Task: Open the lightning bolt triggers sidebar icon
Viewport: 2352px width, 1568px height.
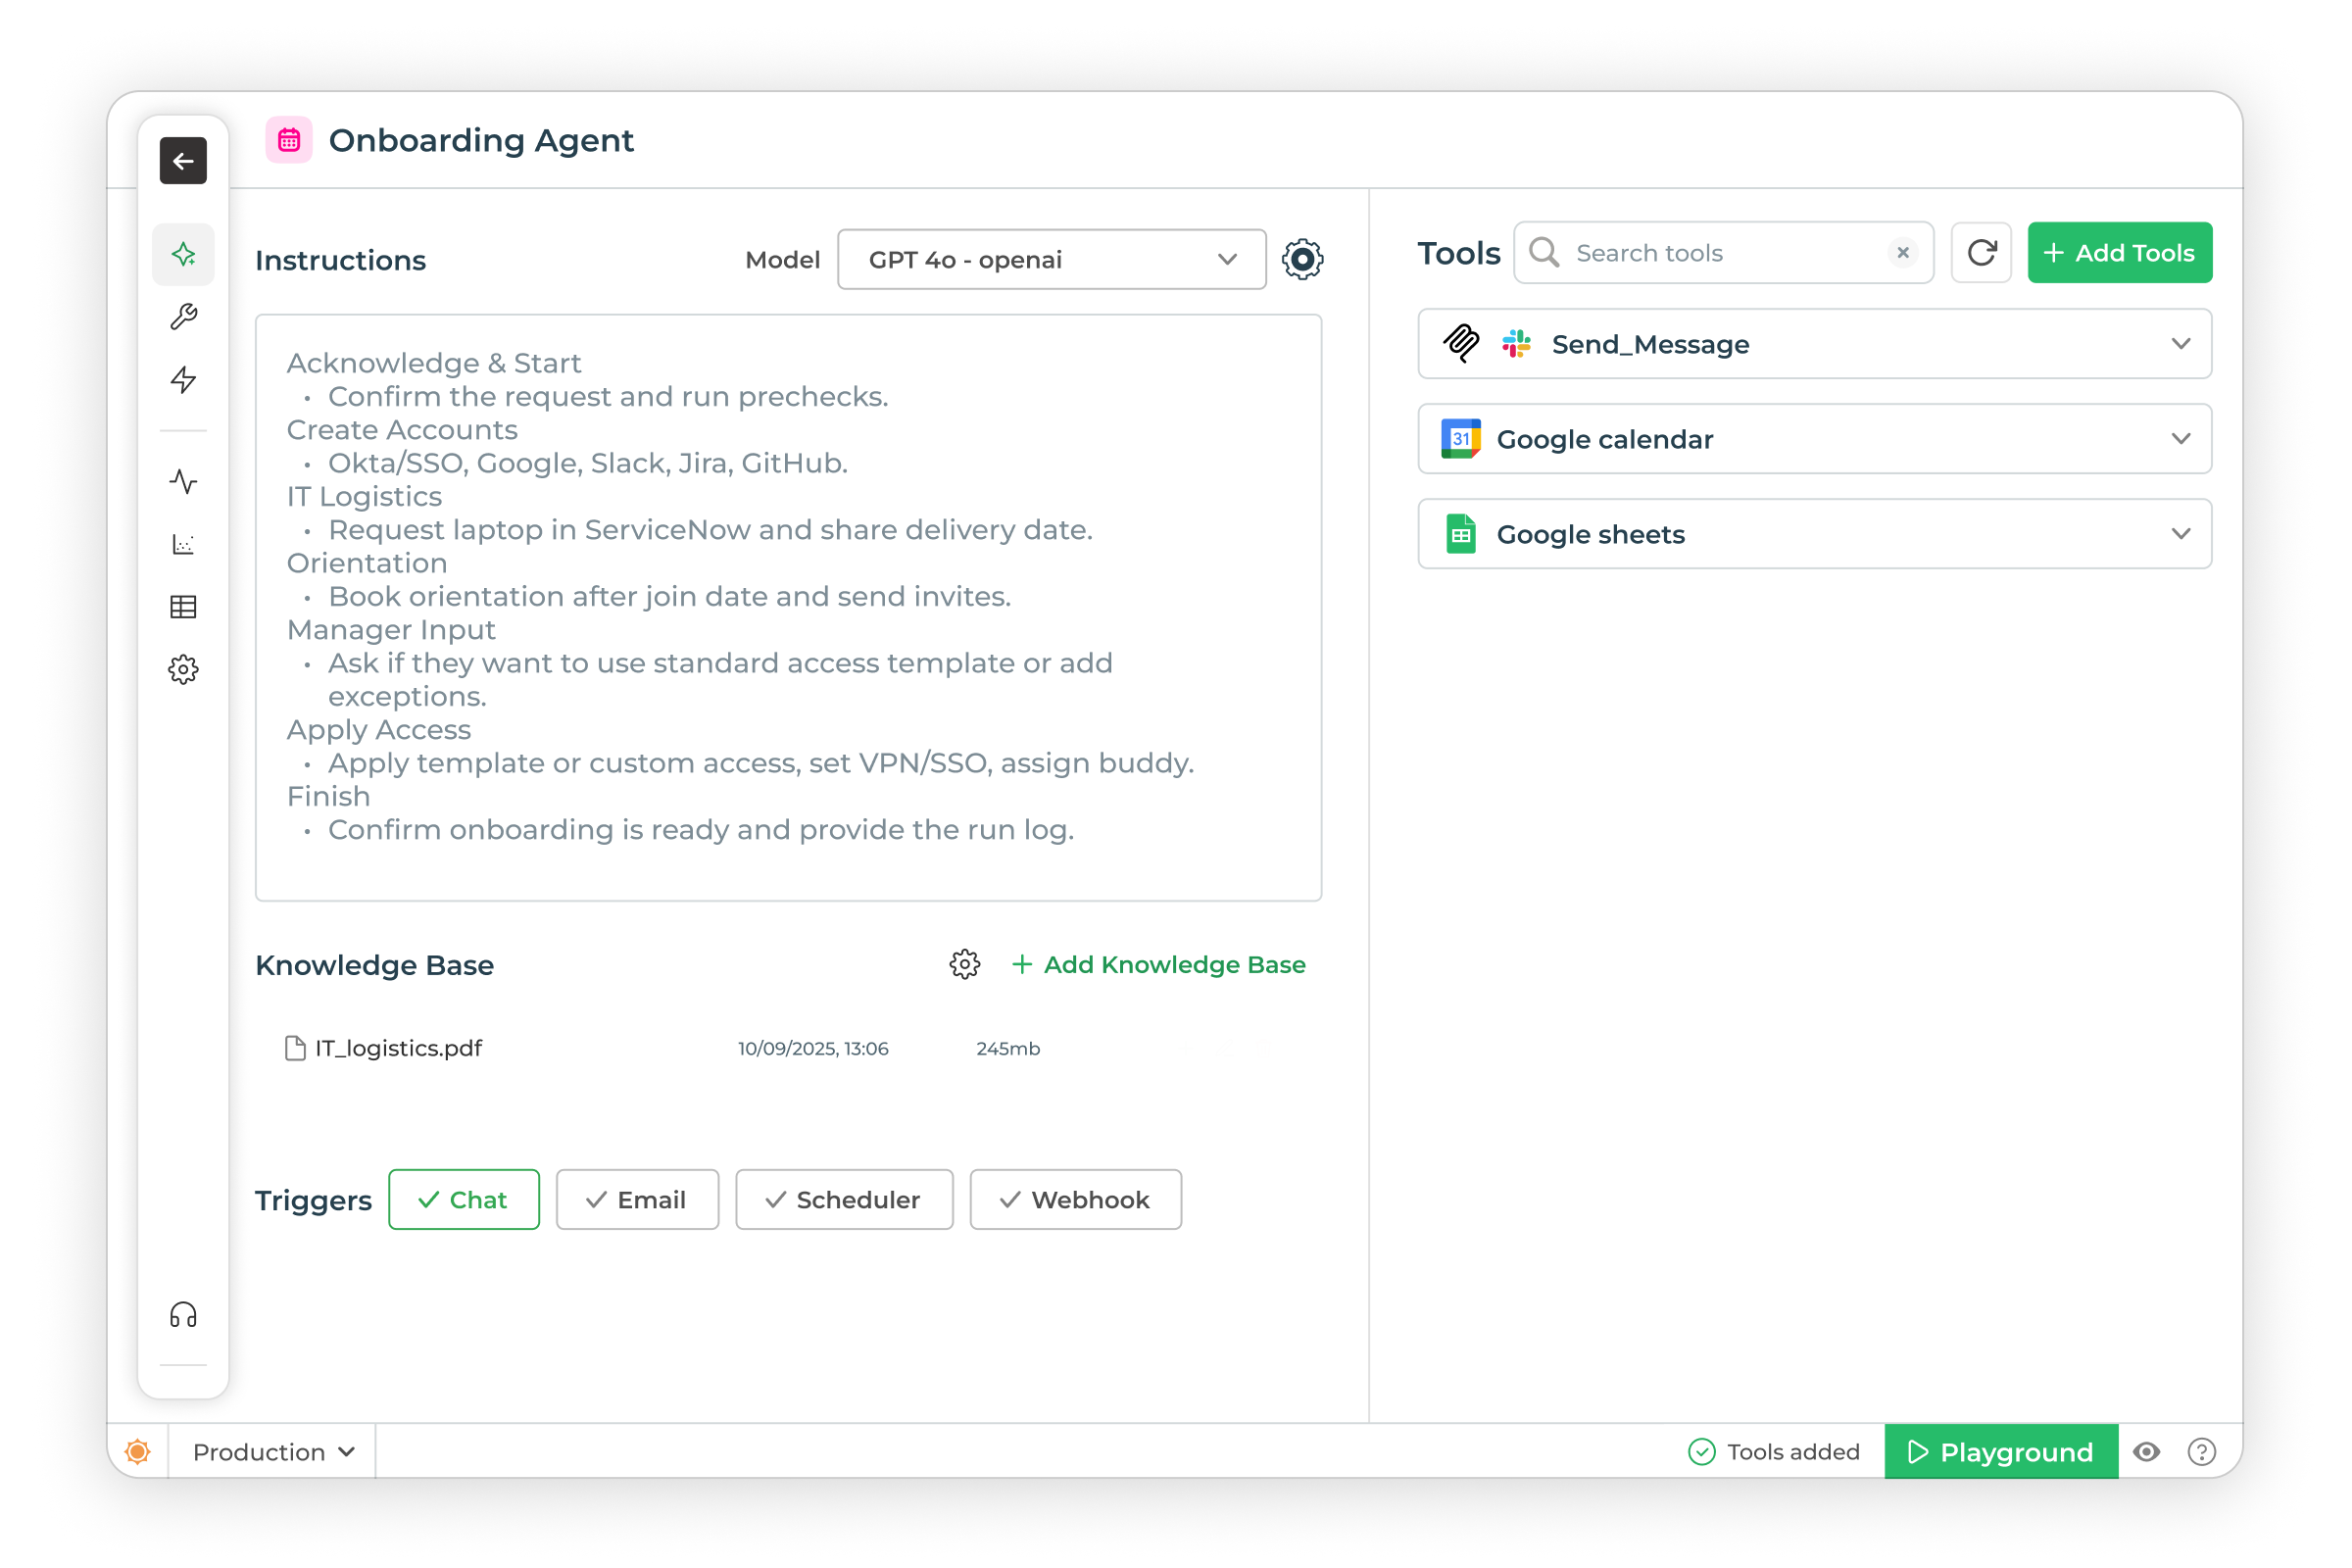Action: click(x=183, y=380)
